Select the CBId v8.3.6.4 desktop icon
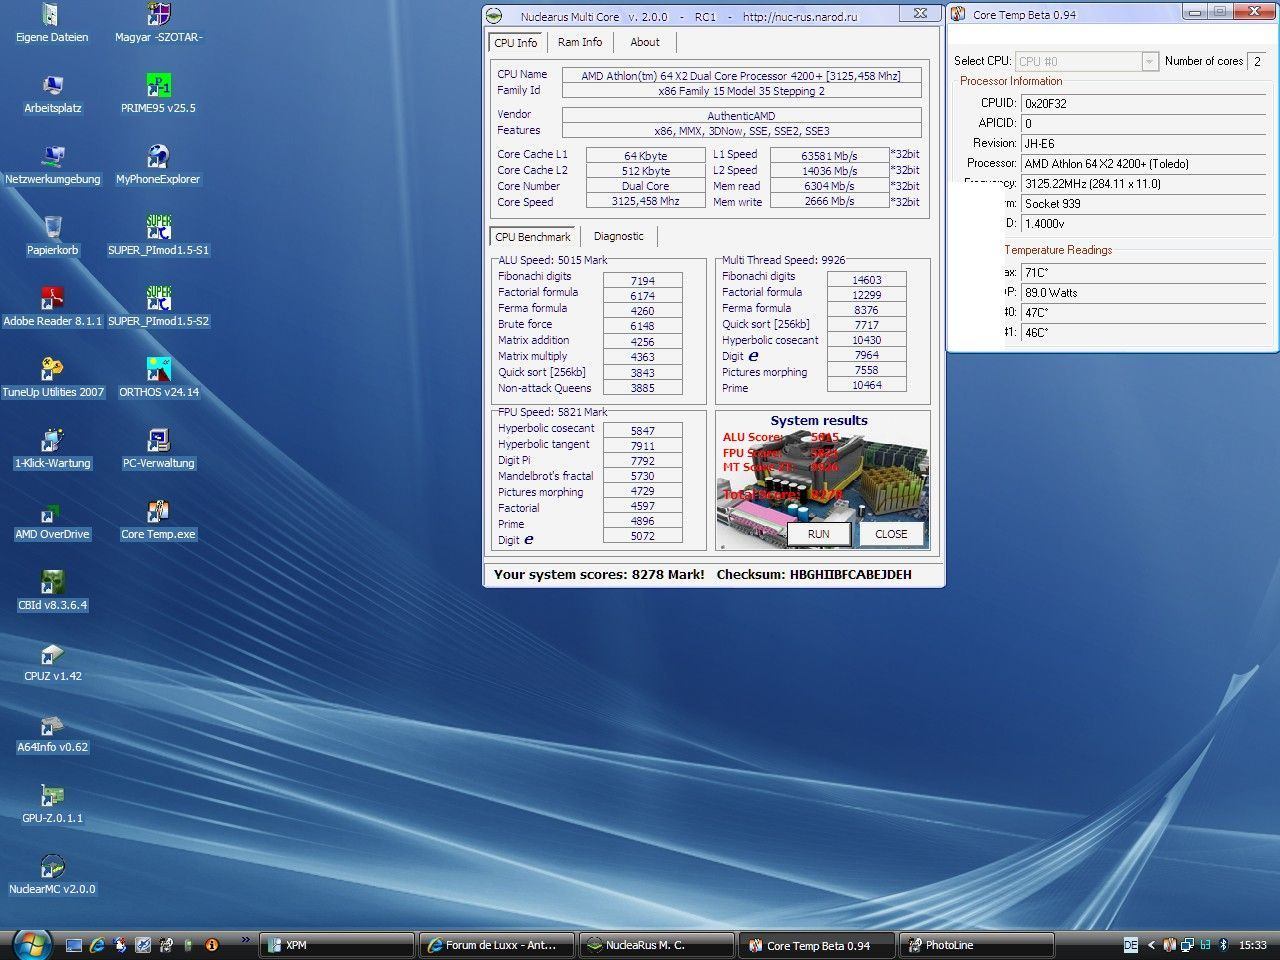This screenshot has width=1280, height=960. tap(52, 592)
